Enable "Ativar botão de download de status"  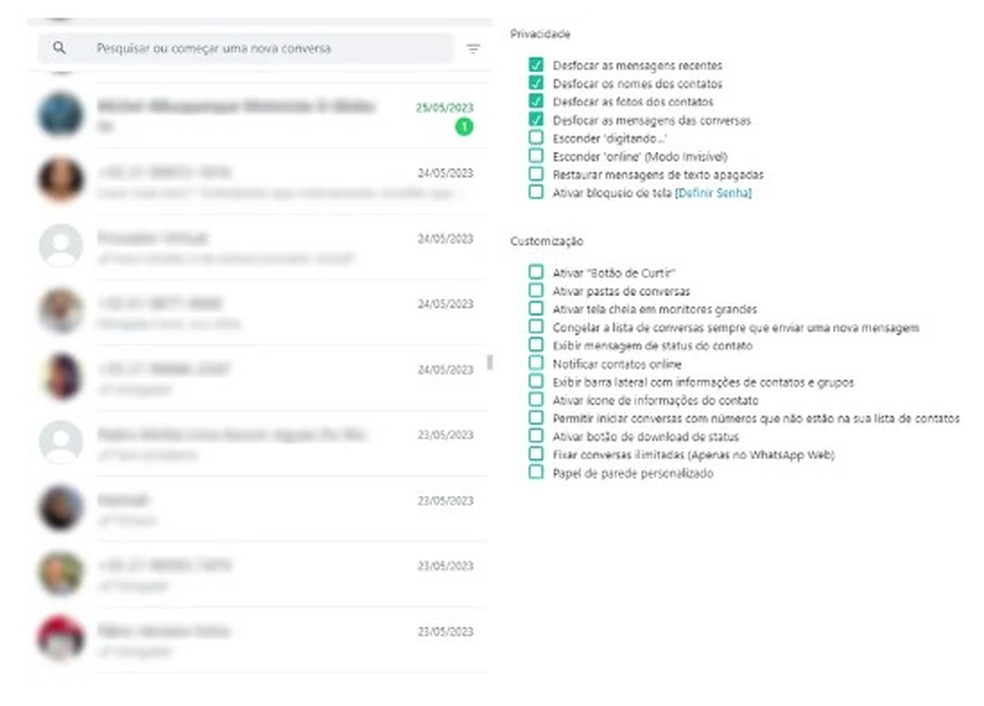click(537, 437)
